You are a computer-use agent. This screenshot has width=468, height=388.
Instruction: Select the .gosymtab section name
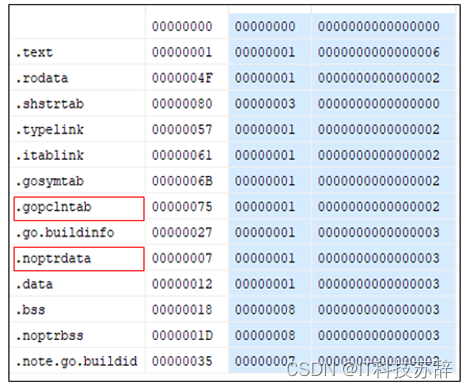coord(50,182)
